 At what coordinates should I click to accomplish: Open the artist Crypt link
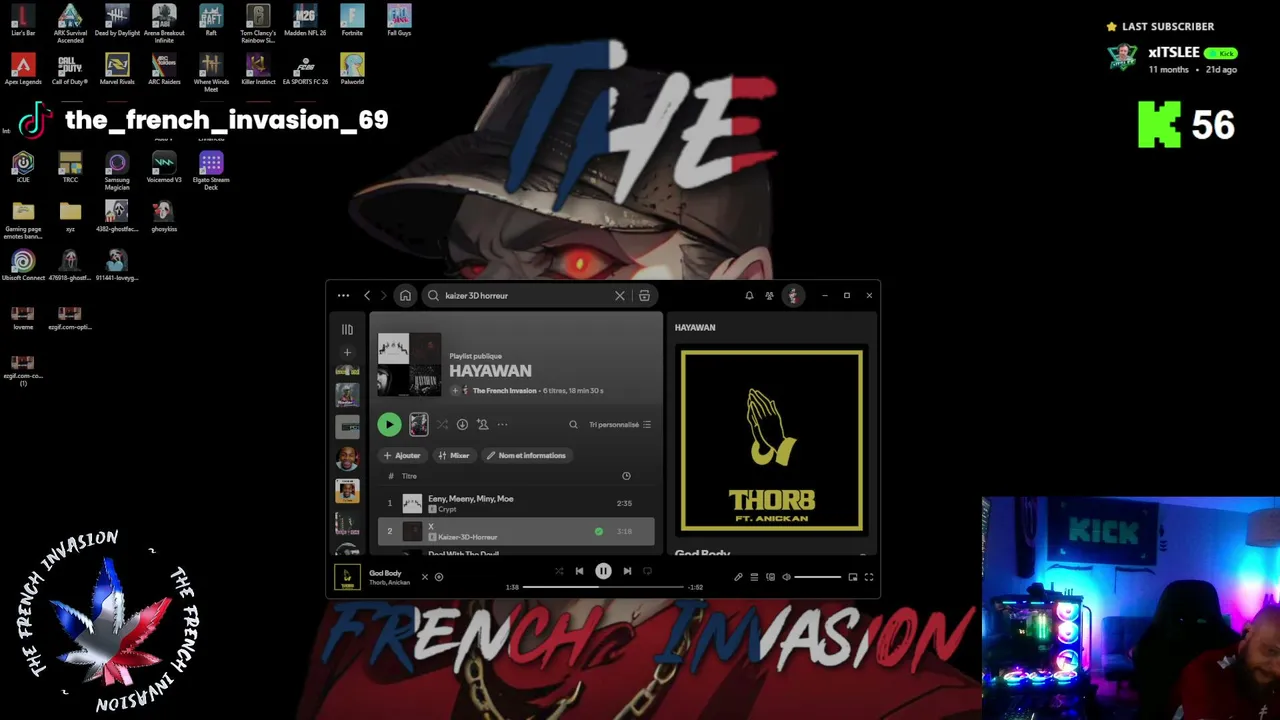(x=447, y=510)
